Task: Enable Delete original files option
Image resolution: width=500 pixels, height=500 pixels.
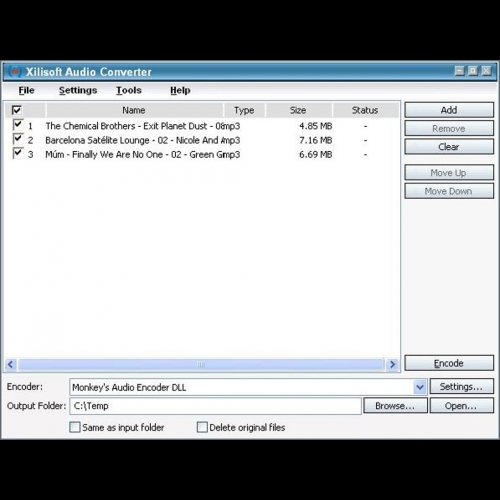Action: pos(202,427)
